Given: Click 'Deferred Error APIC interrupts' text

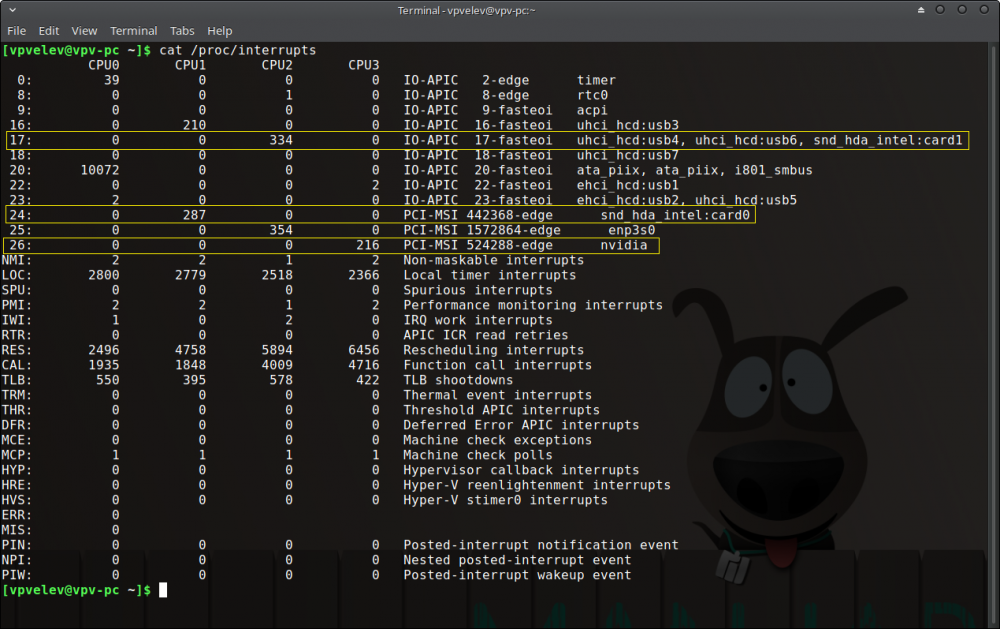Looking at the screenshot, I should [x=521, y=425].
